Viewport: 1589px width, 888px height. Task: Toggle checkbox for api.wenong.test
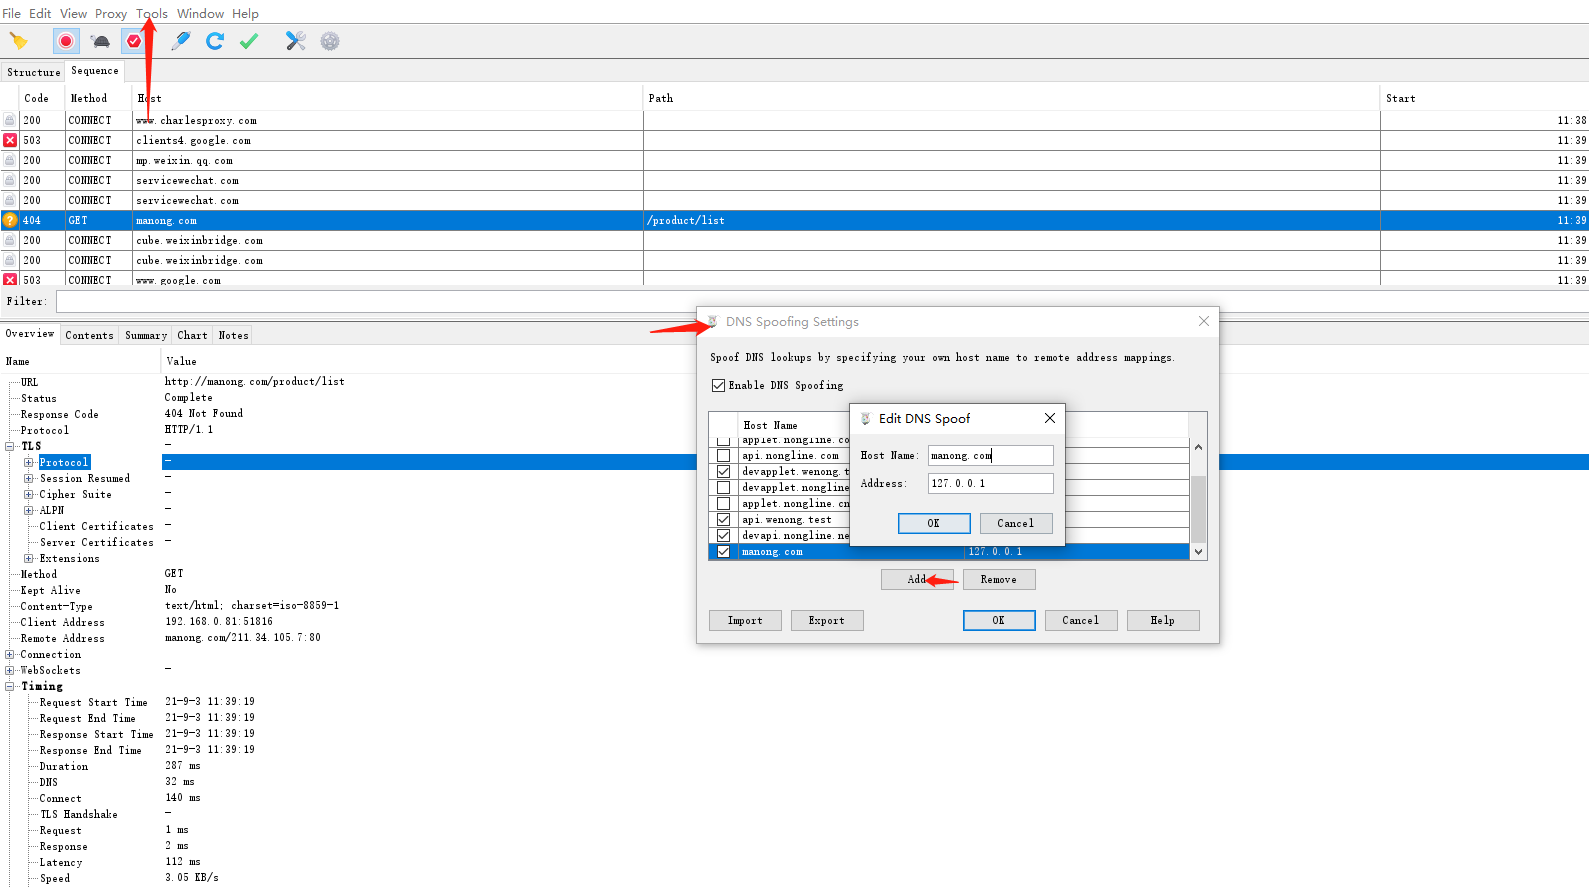click(x=723, y=520)
